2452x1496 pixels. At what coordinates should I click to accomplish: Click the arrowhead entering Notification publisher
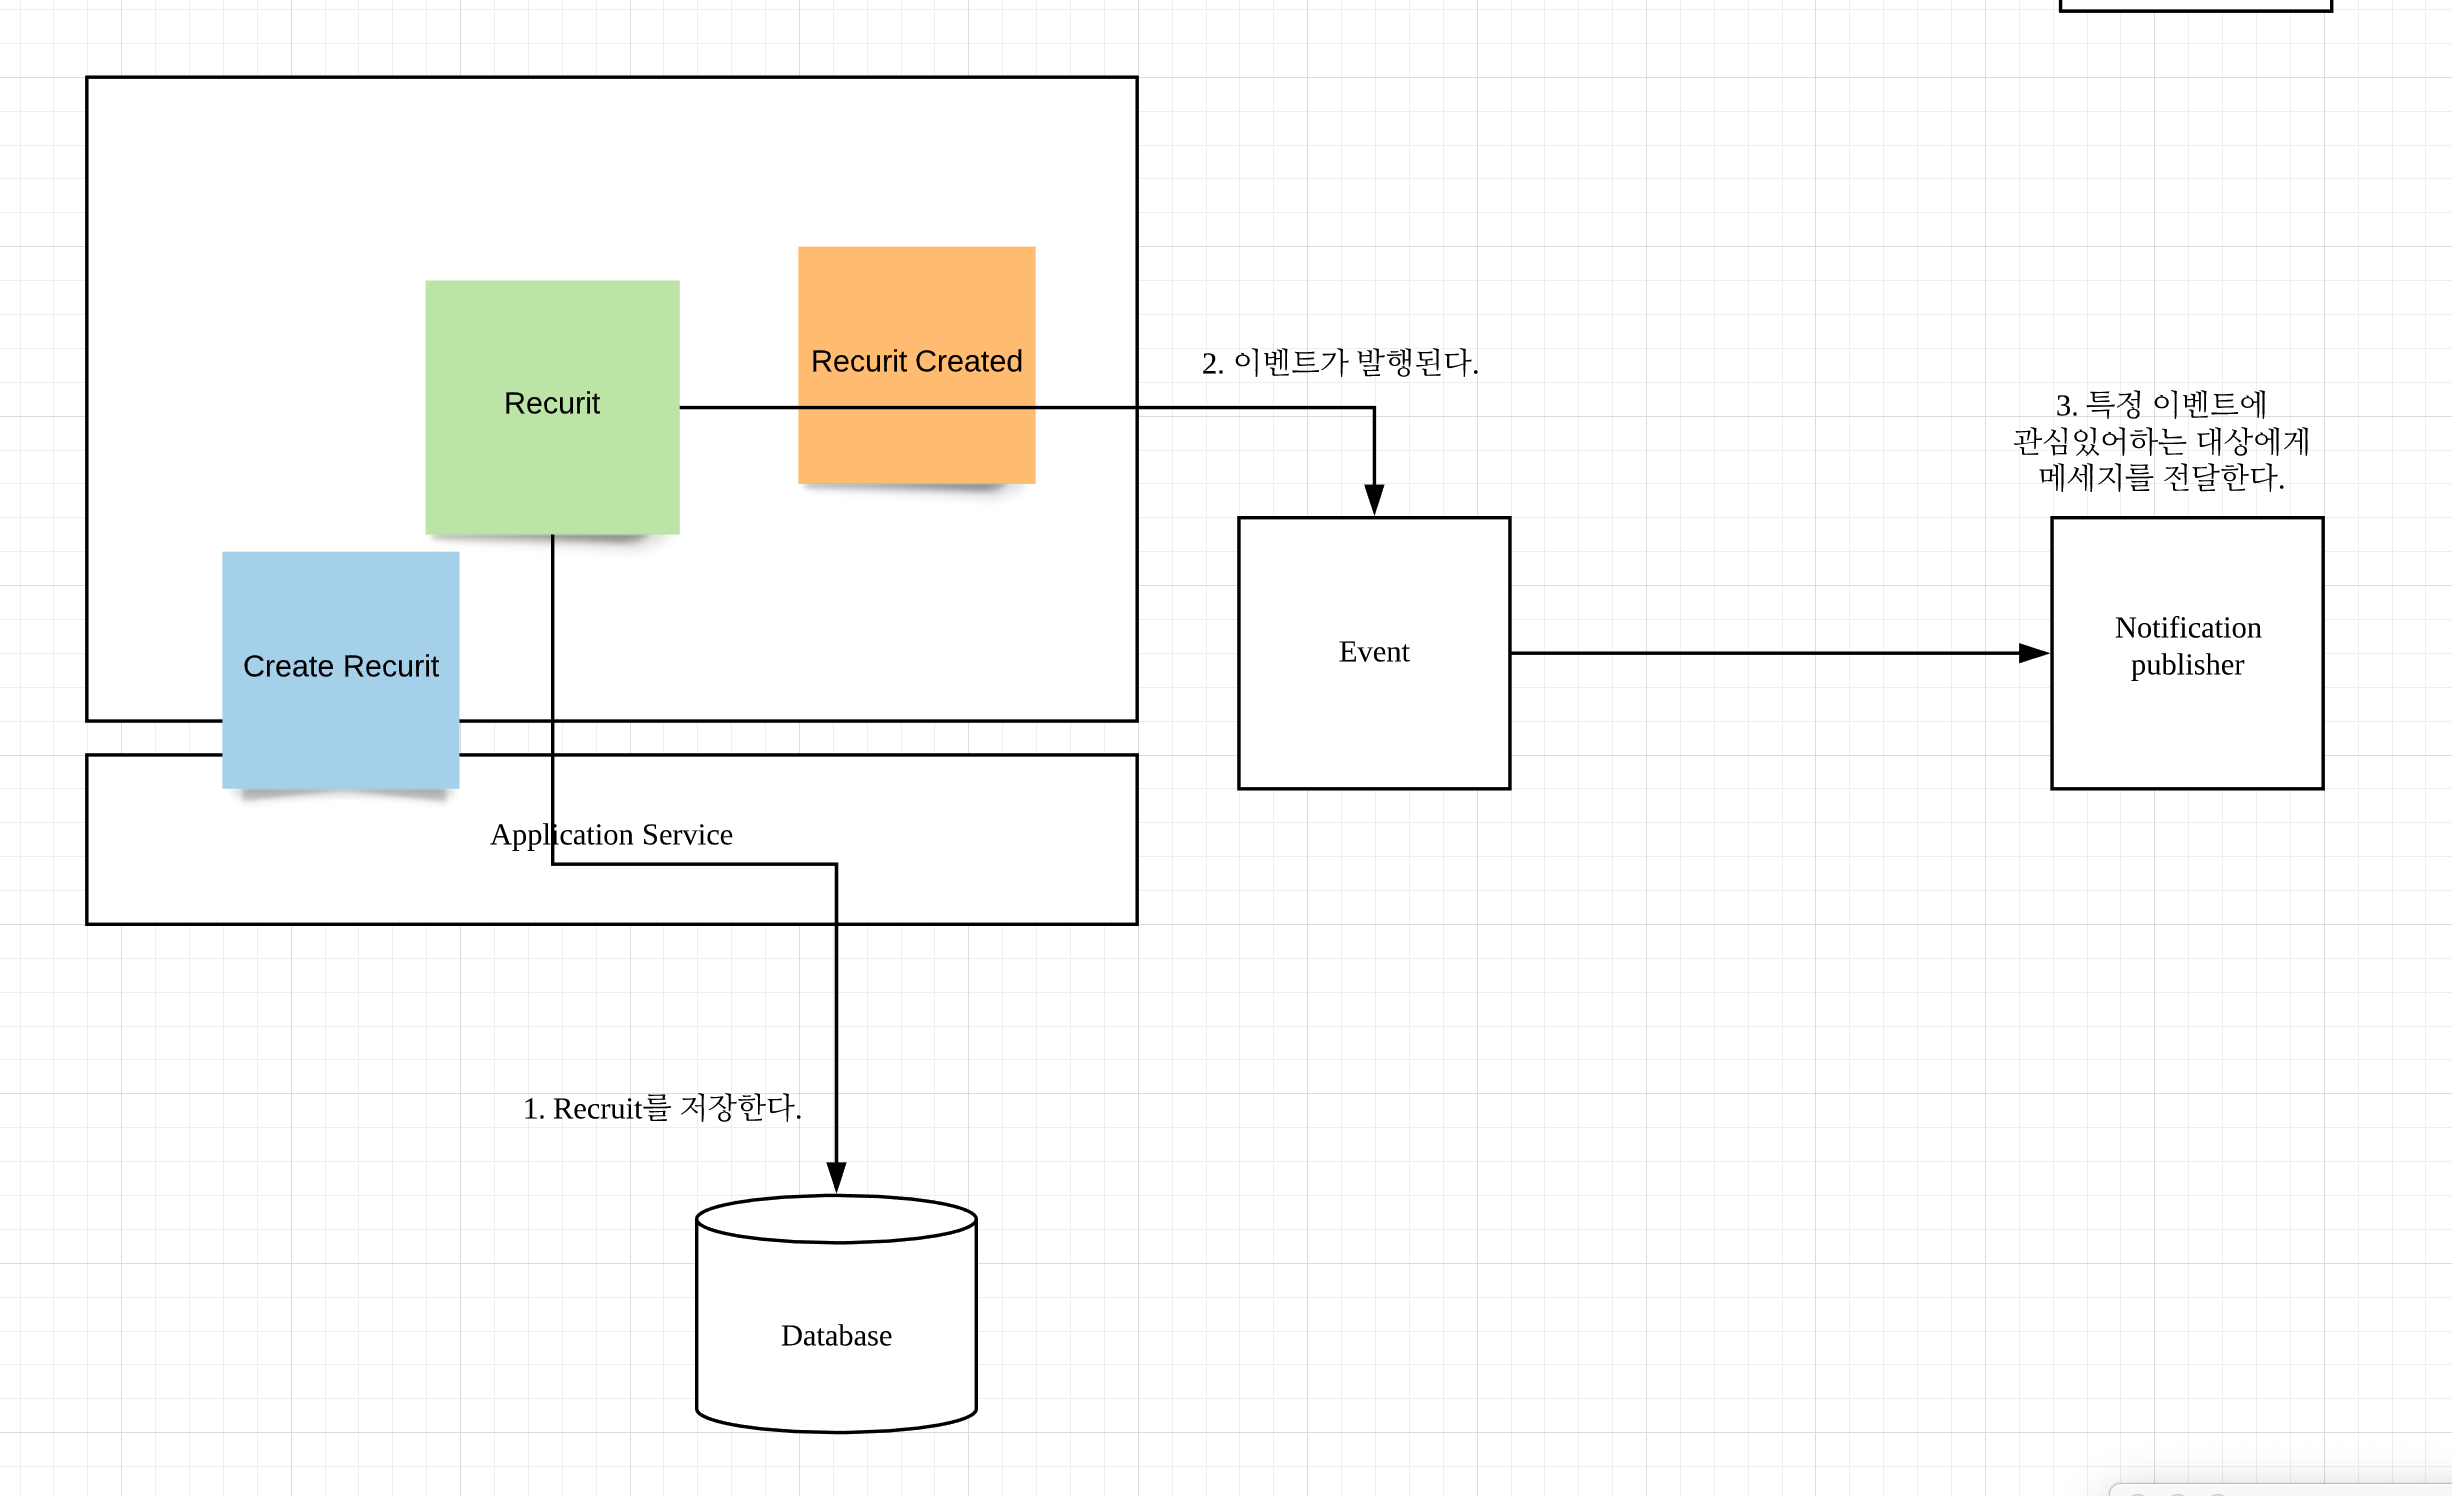click(2032, 653)
